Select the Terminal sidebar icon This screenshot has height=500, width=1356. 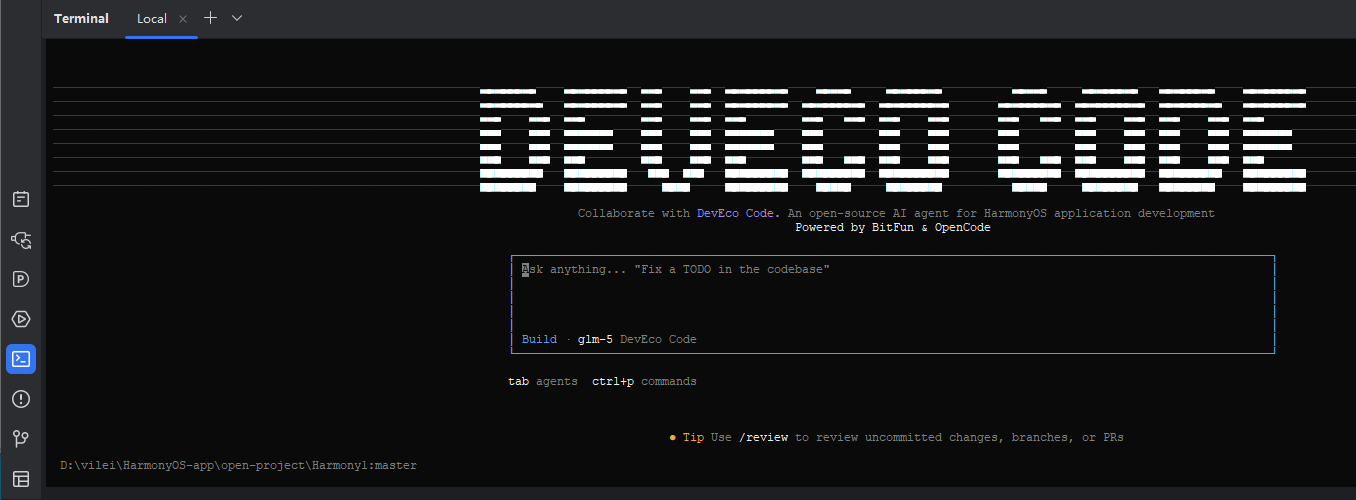(21, 359)
